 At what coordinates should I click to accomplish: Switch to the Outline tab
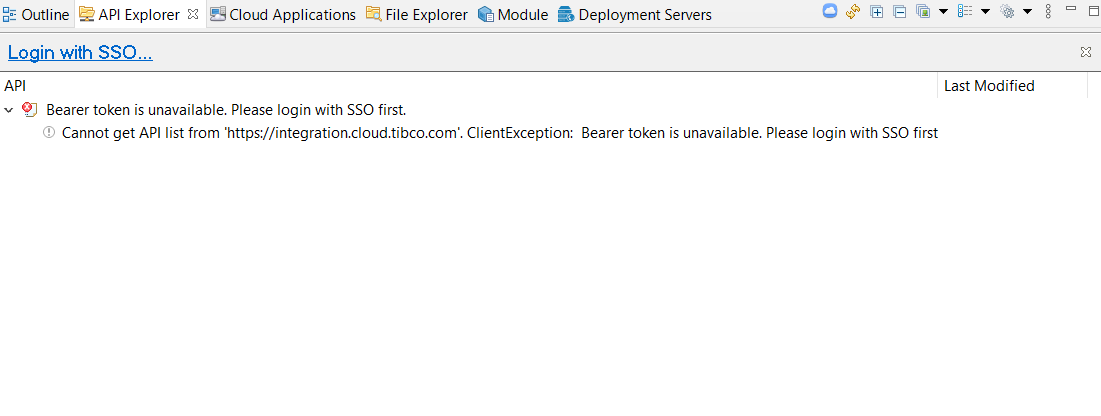click(36, 15)
